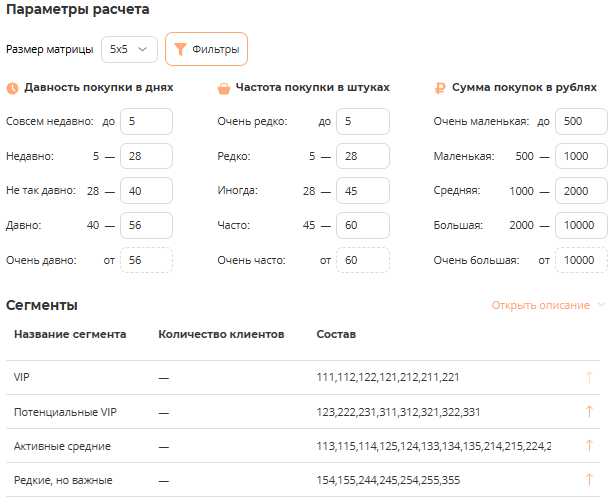Click the basket icon beside Частота покупки
615x500 pixels.
pos(224,88)
